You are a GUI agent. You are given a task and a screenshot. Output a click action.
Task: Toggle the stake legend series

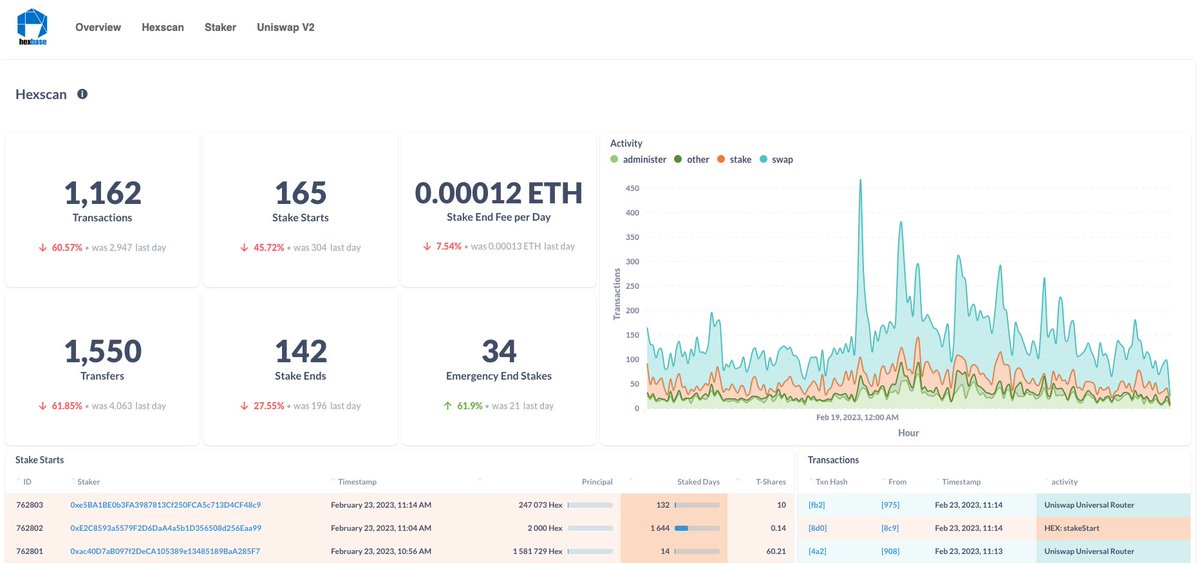point(734,159)
